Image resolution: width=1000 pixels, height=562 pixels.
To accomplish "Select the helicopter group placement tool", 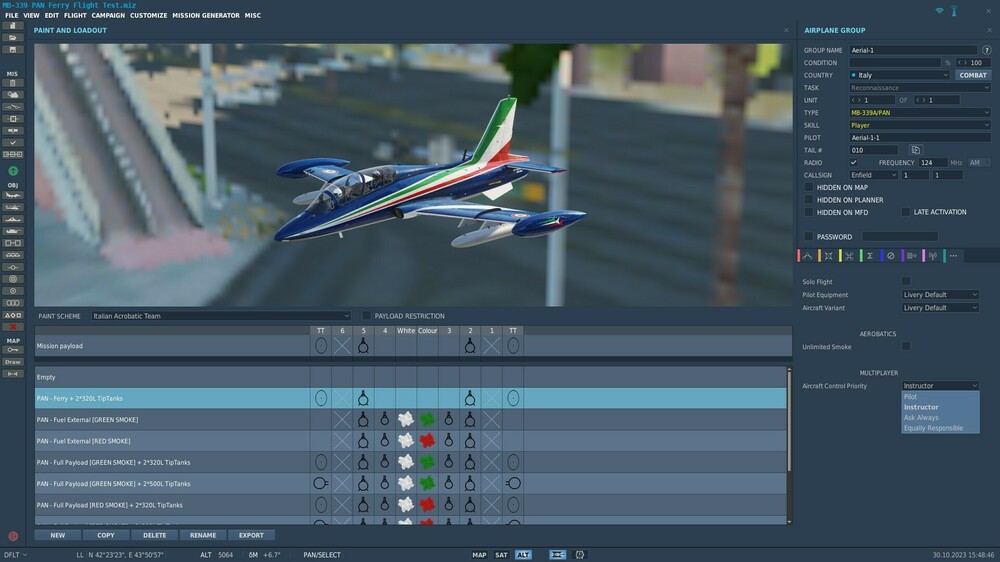I will (13, 207).
